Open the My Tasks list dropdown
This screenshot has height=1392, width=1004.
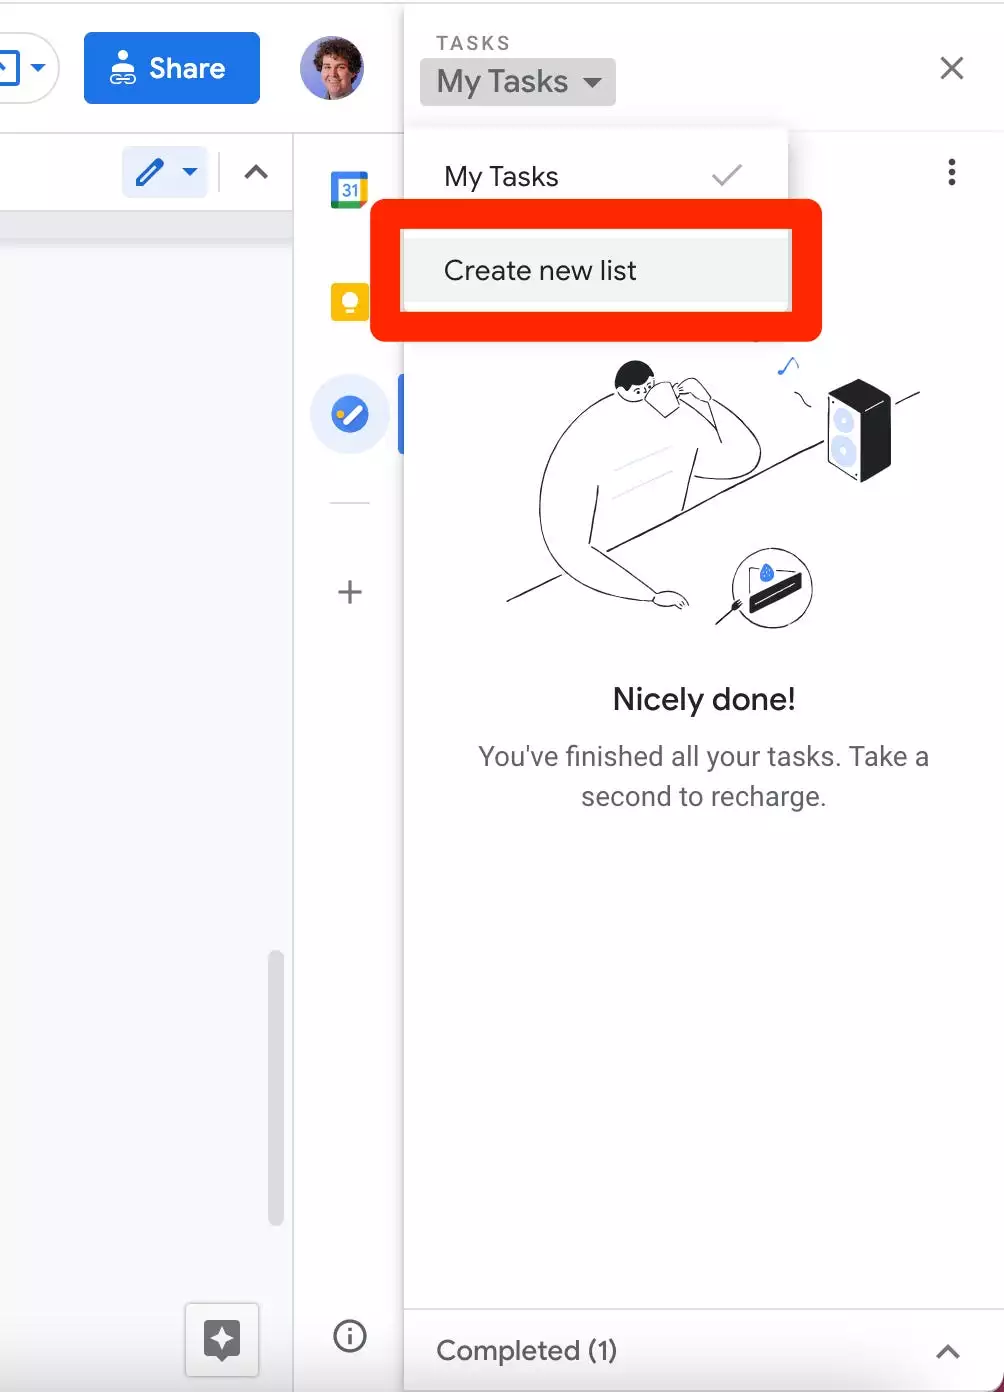pos(517,82)
